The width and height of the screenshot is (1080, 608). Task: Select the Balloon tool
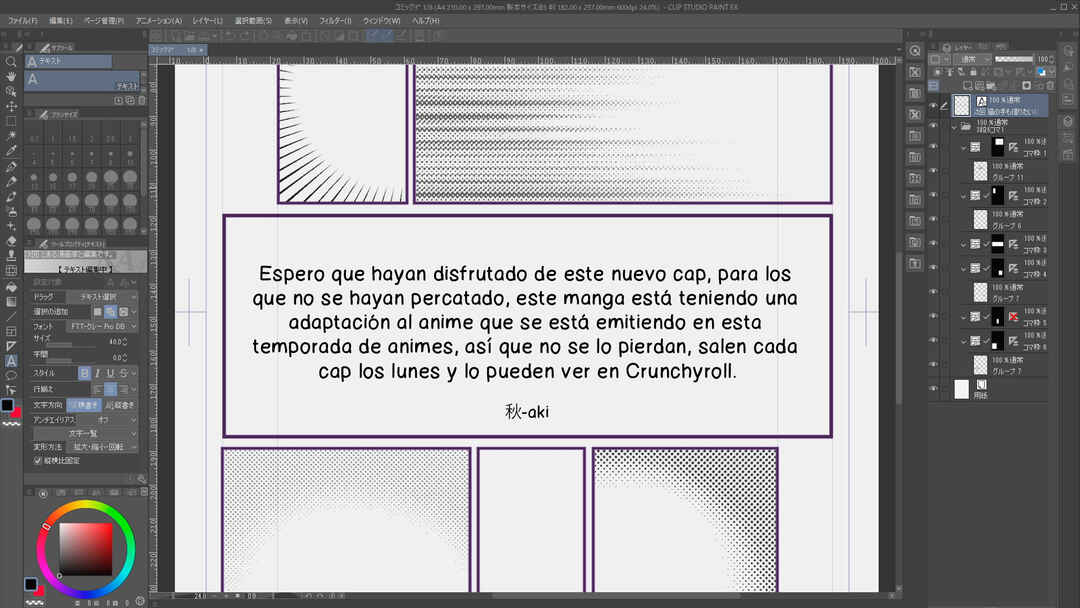pos(11,376)
